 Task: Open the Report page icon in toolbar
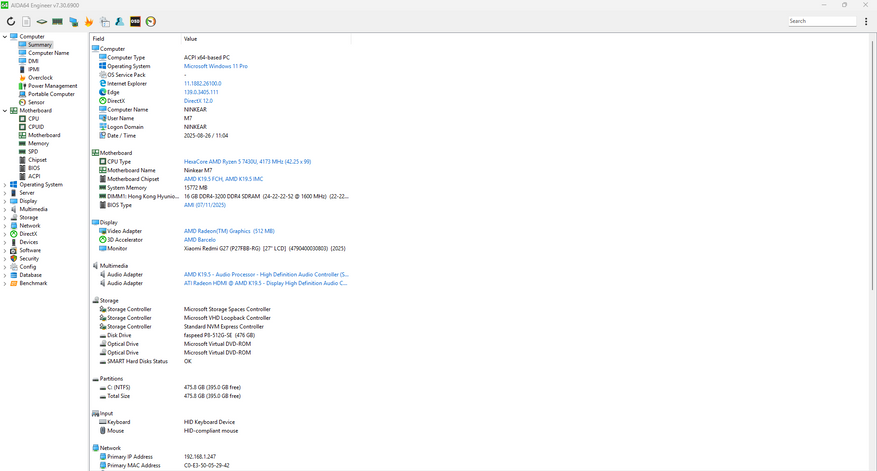click(x=26, y=22)
